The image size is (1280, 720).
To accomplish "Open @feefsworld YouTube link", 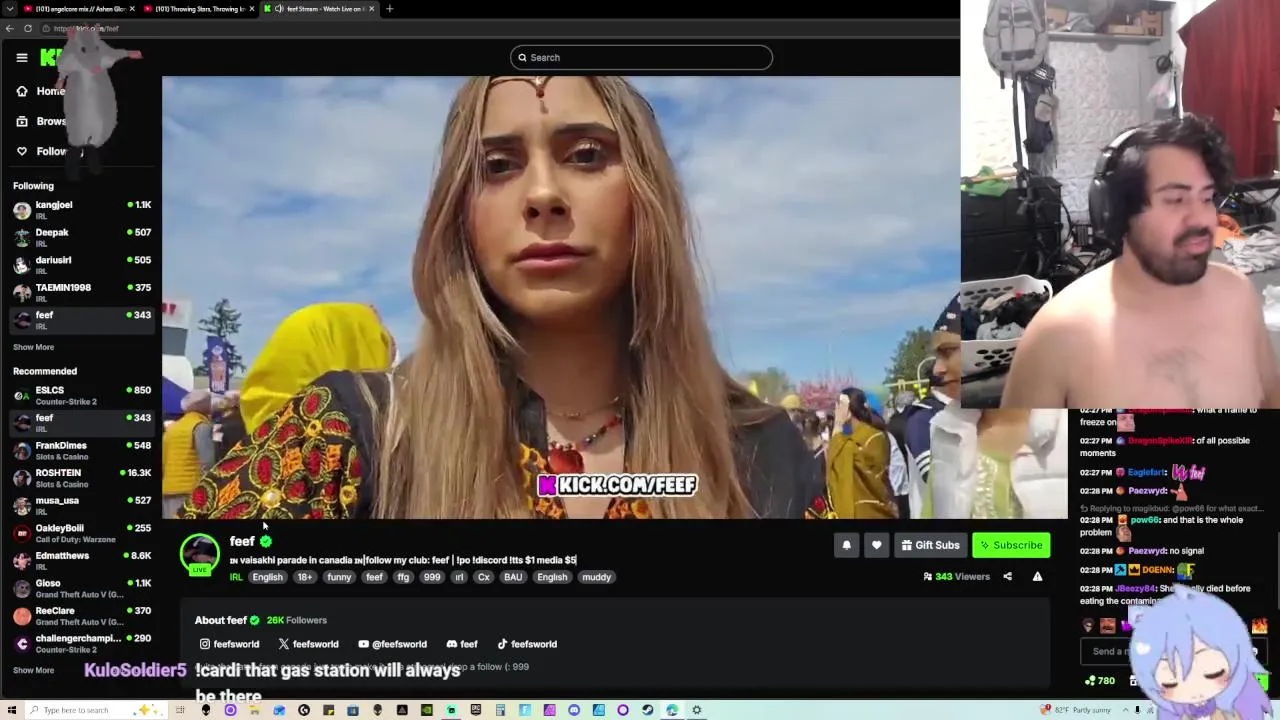I will coord(392,644).
